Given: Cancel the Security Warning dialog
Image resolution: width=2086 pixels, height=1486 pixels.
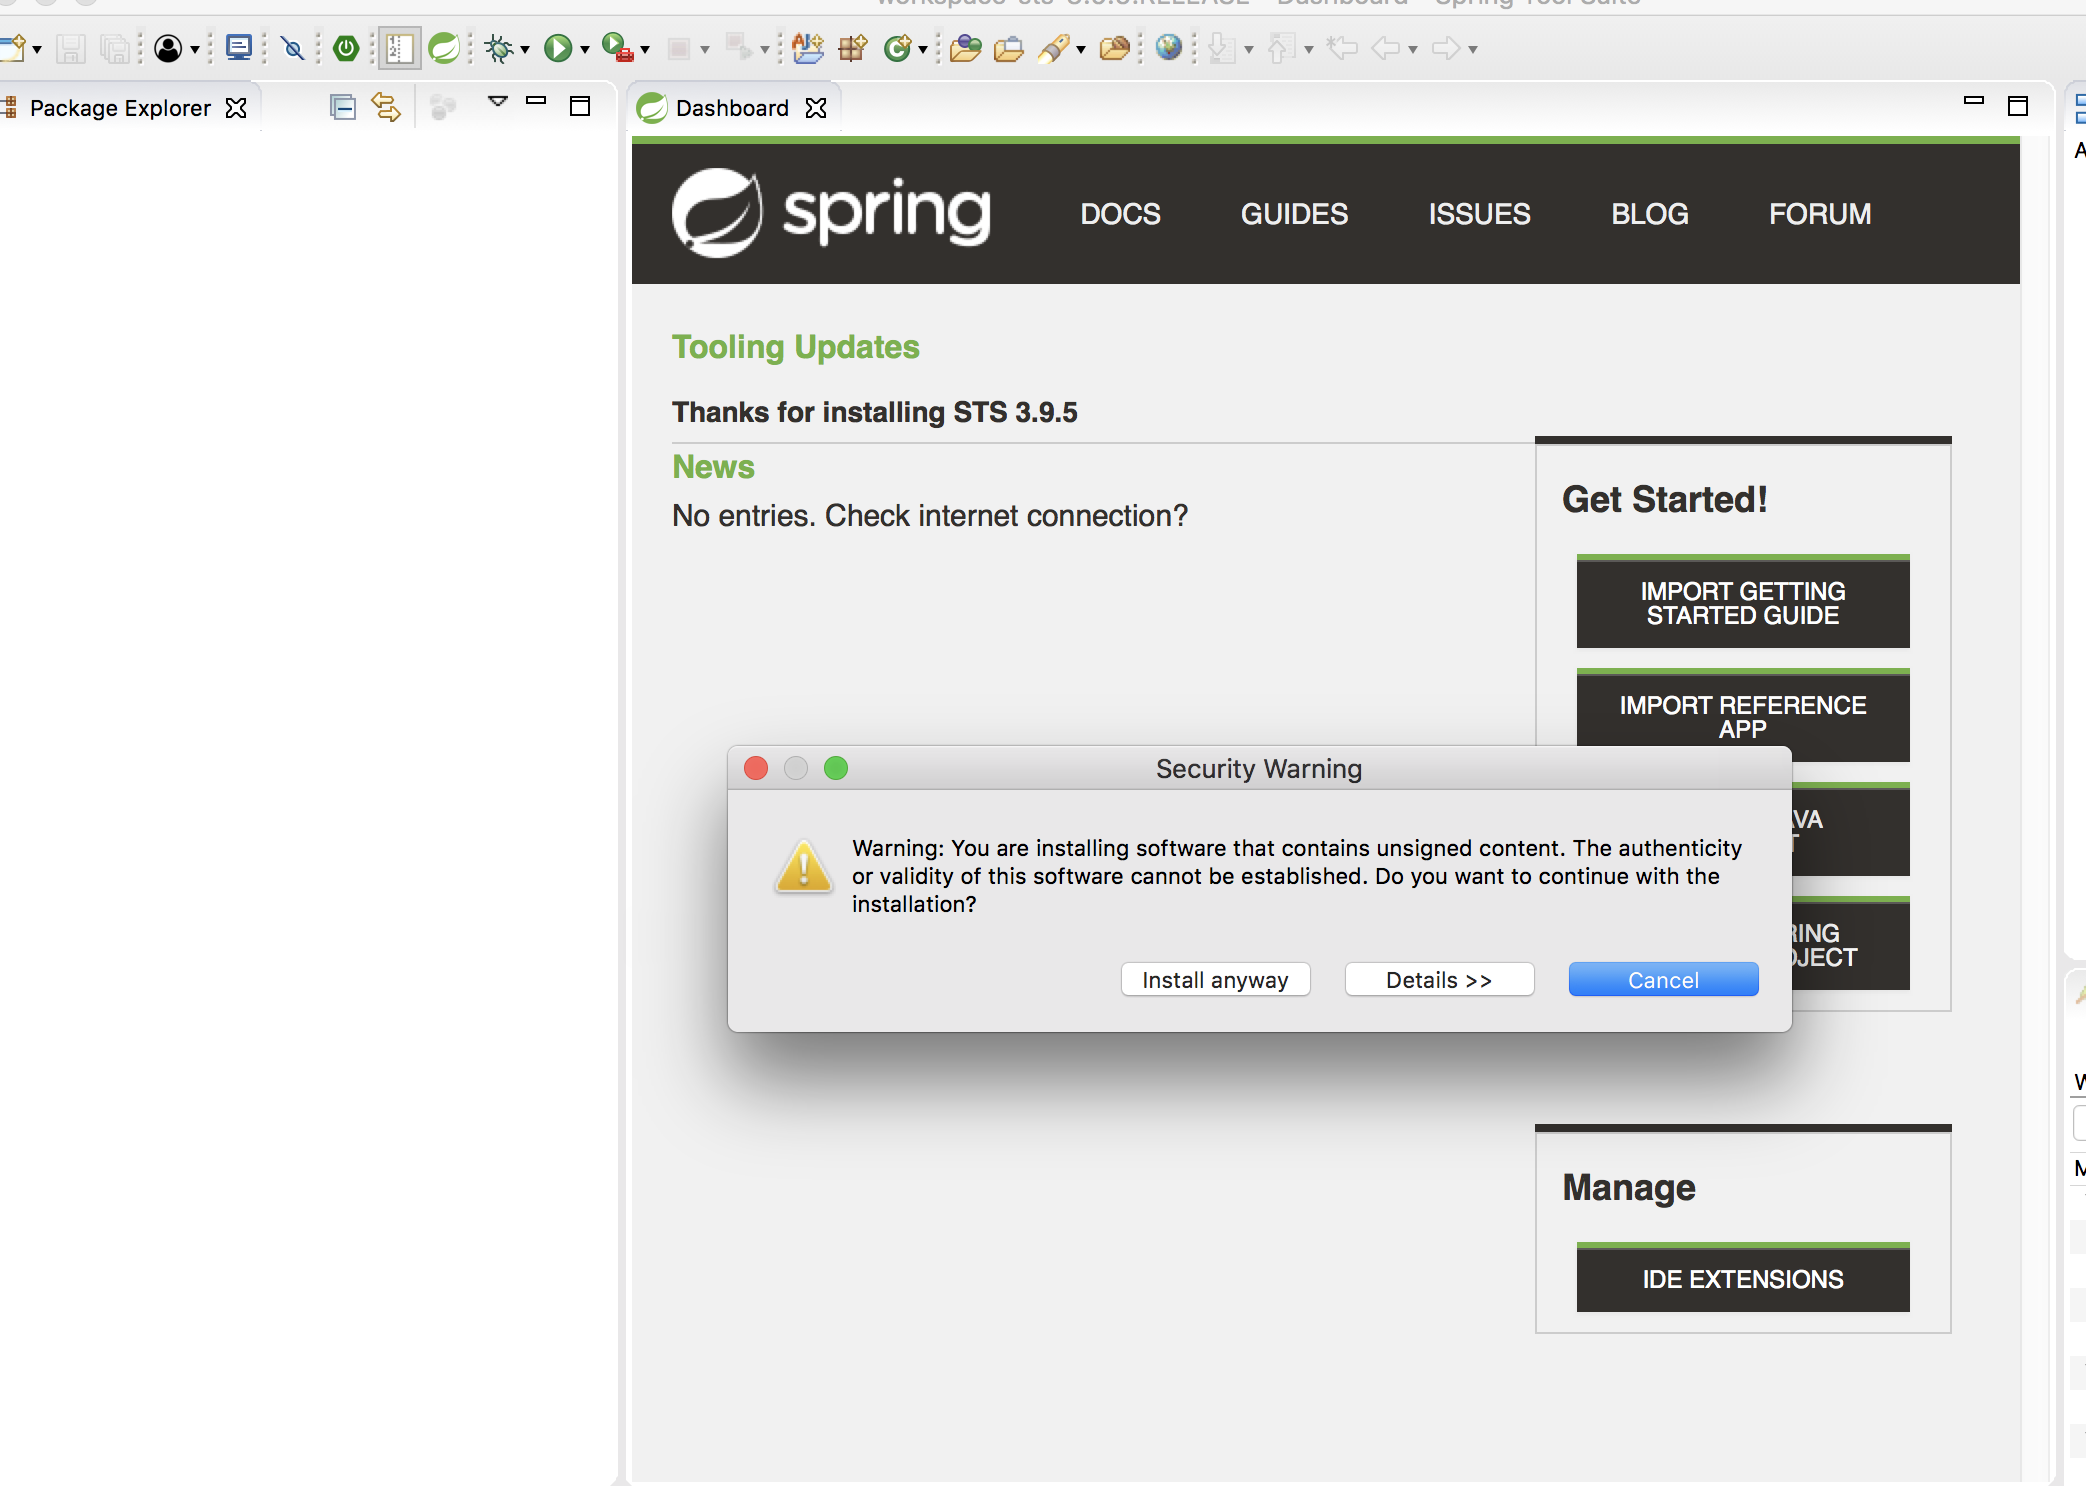Looking at the screenshot, I should click(x=1662, y=980).
